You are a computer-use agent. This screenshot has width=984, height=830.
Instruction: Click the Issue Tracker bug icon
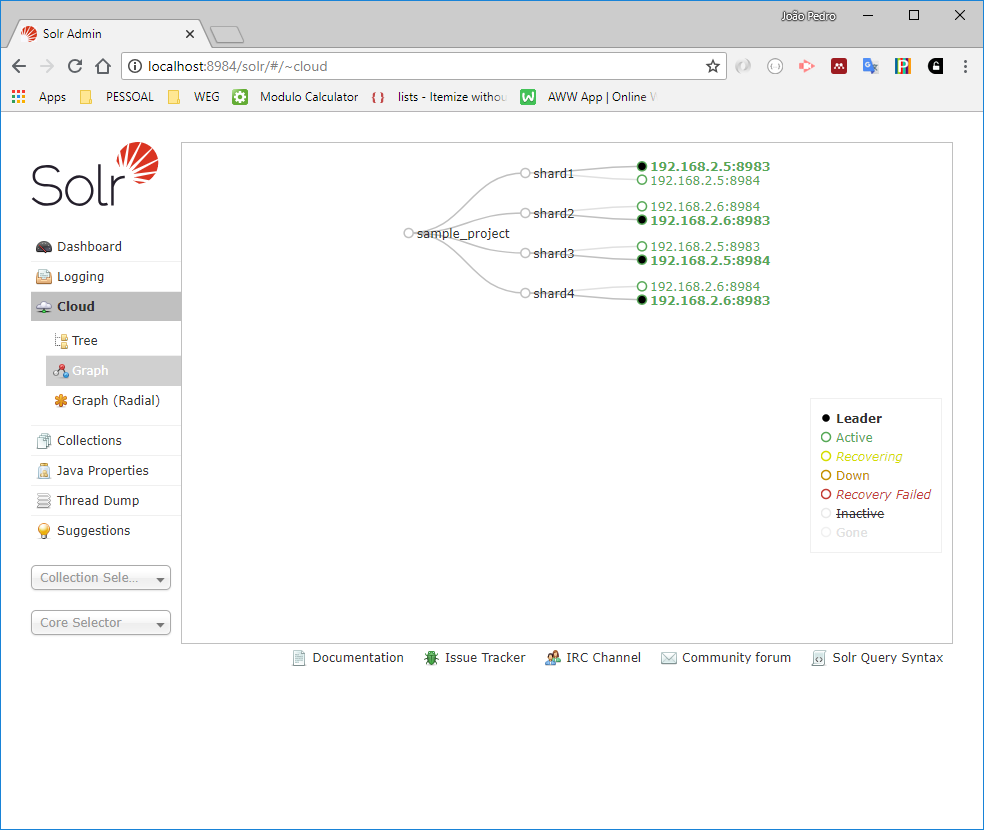(x=431, y=658)
